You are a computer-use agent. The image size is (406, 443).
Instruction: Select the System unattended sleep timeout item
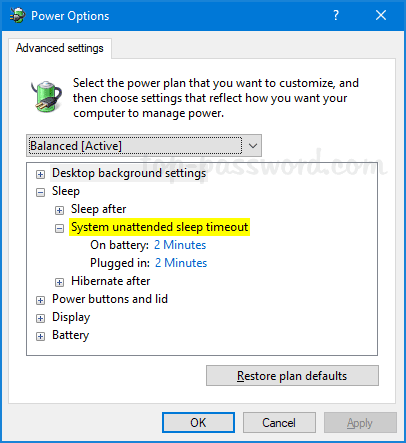[x=159, y=227]
